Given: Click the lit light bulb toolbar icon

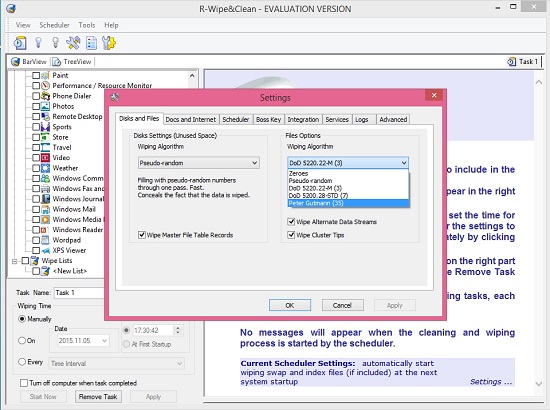Looking at the screenshot, I should (38, 42).
